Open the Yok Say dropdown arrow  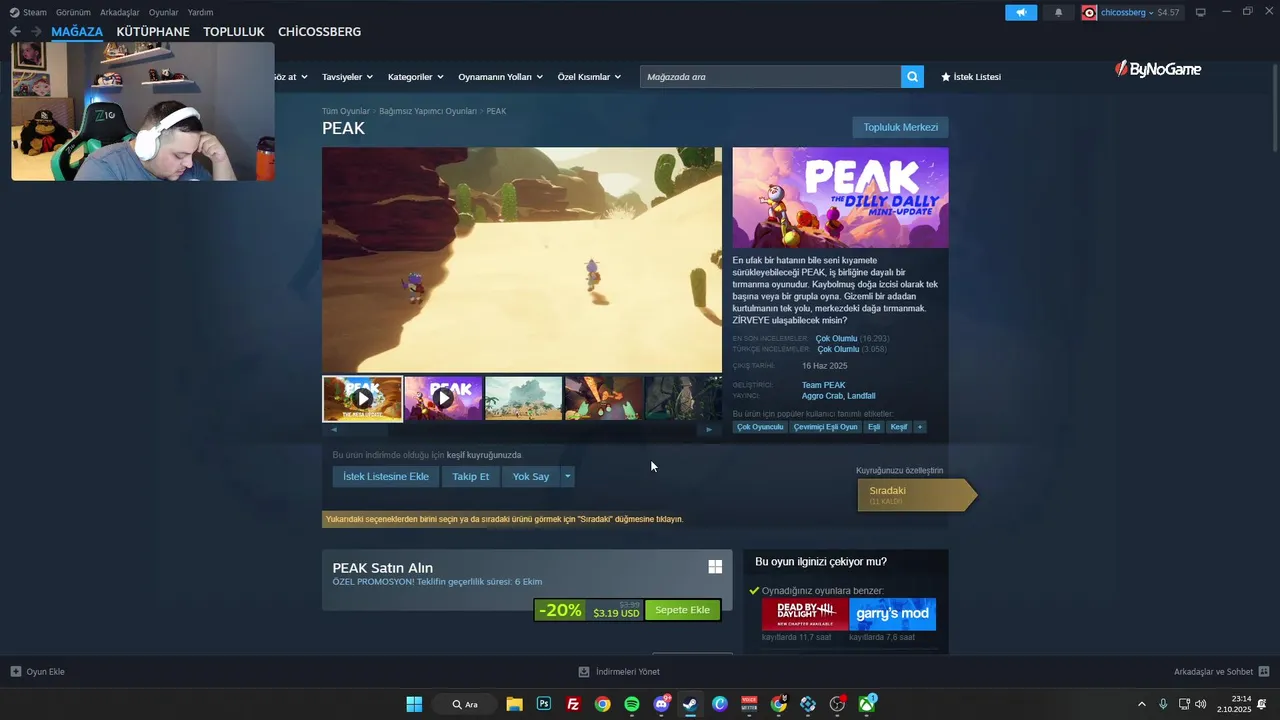[x=568, y=477]
